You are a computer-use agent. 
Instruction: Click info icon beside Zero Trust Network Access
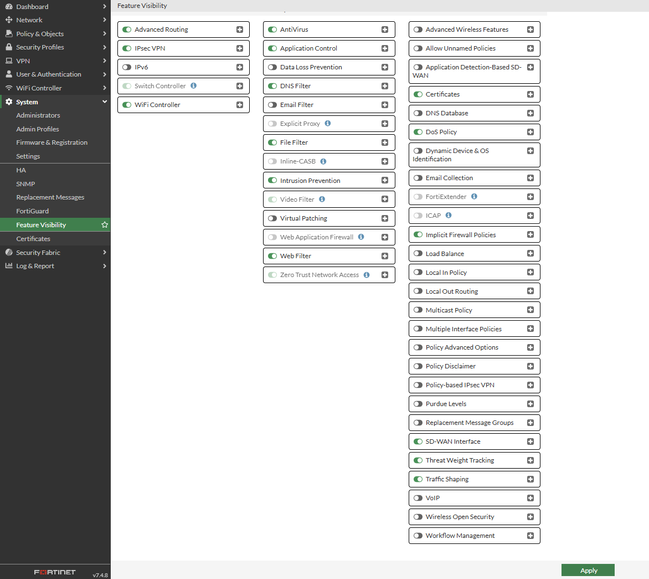[366, 275]
